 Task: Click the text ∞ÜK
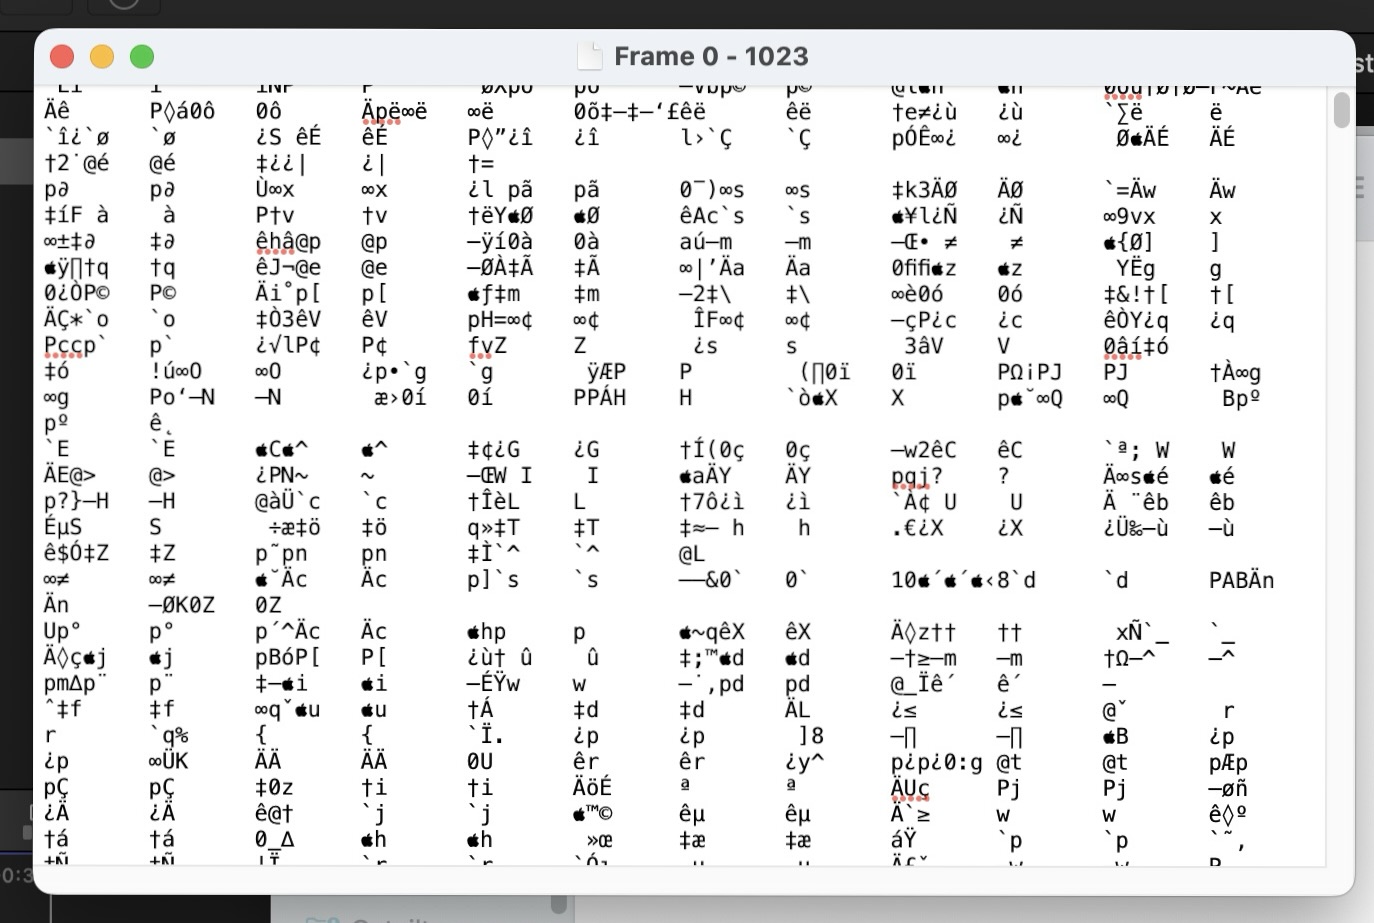169,762
